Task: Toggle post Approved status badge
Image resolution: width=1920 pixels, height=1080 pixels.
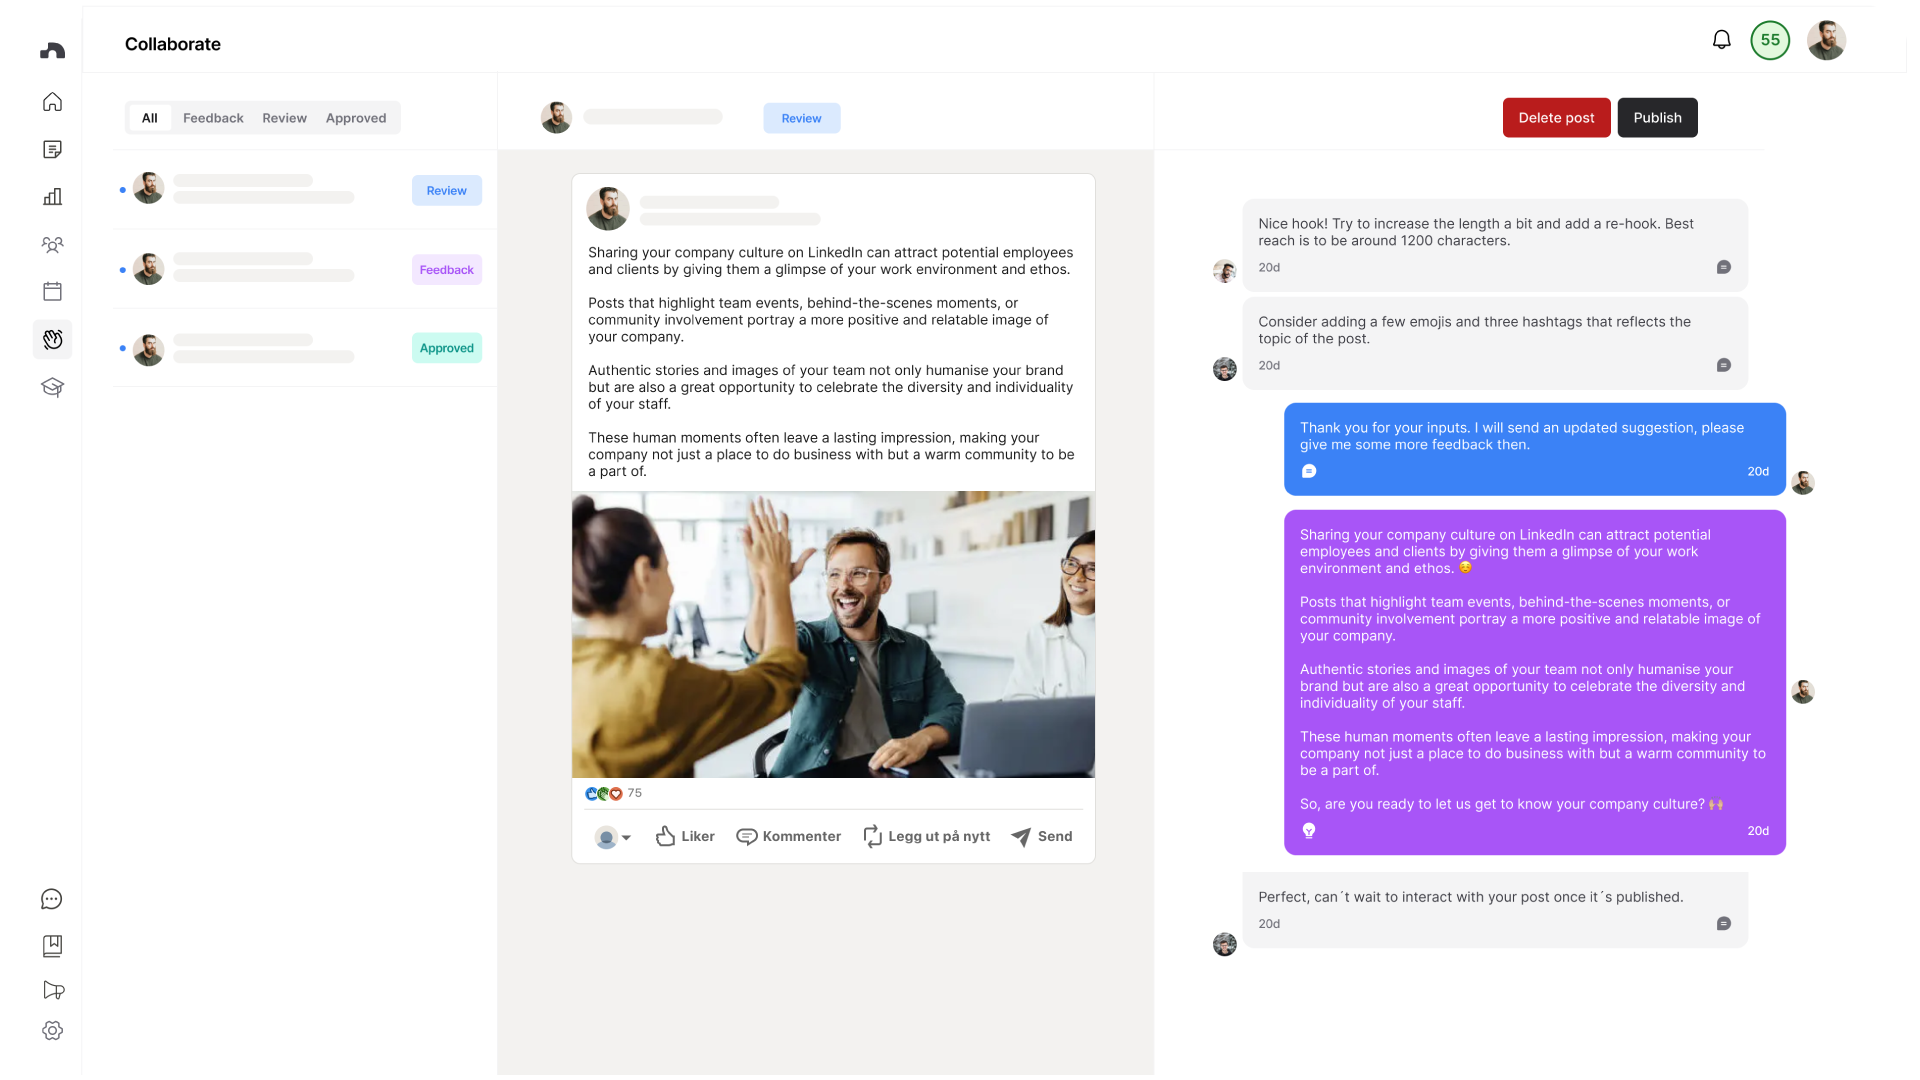Action: pos(447,347)
